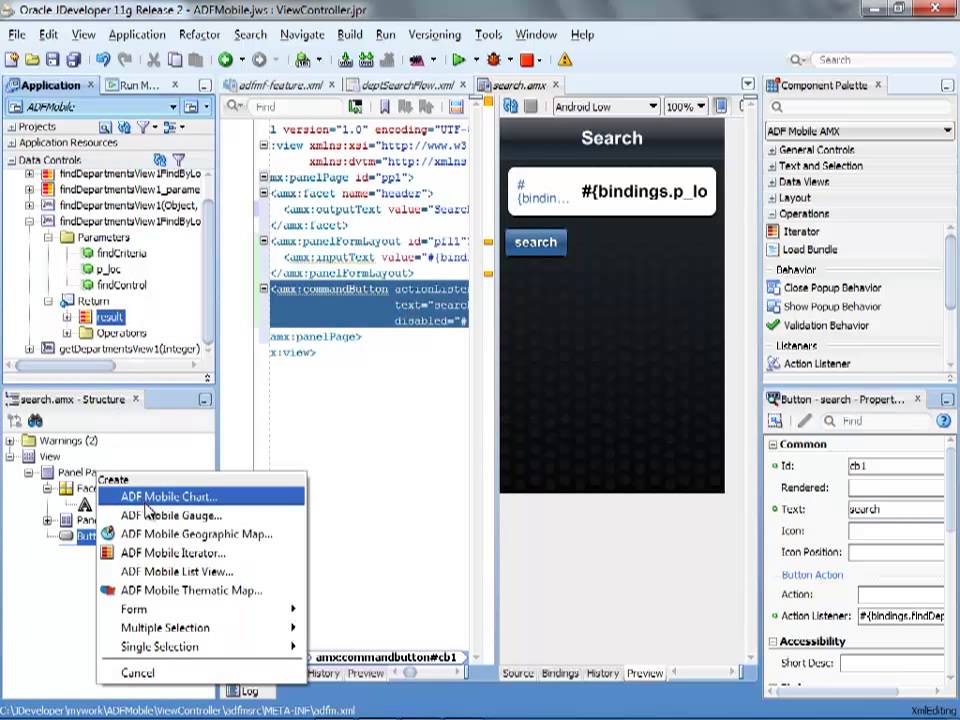Click the pencil edit icon in Properties panel
Viewport: 960px width, 720px height.
[x=804, y=421]
